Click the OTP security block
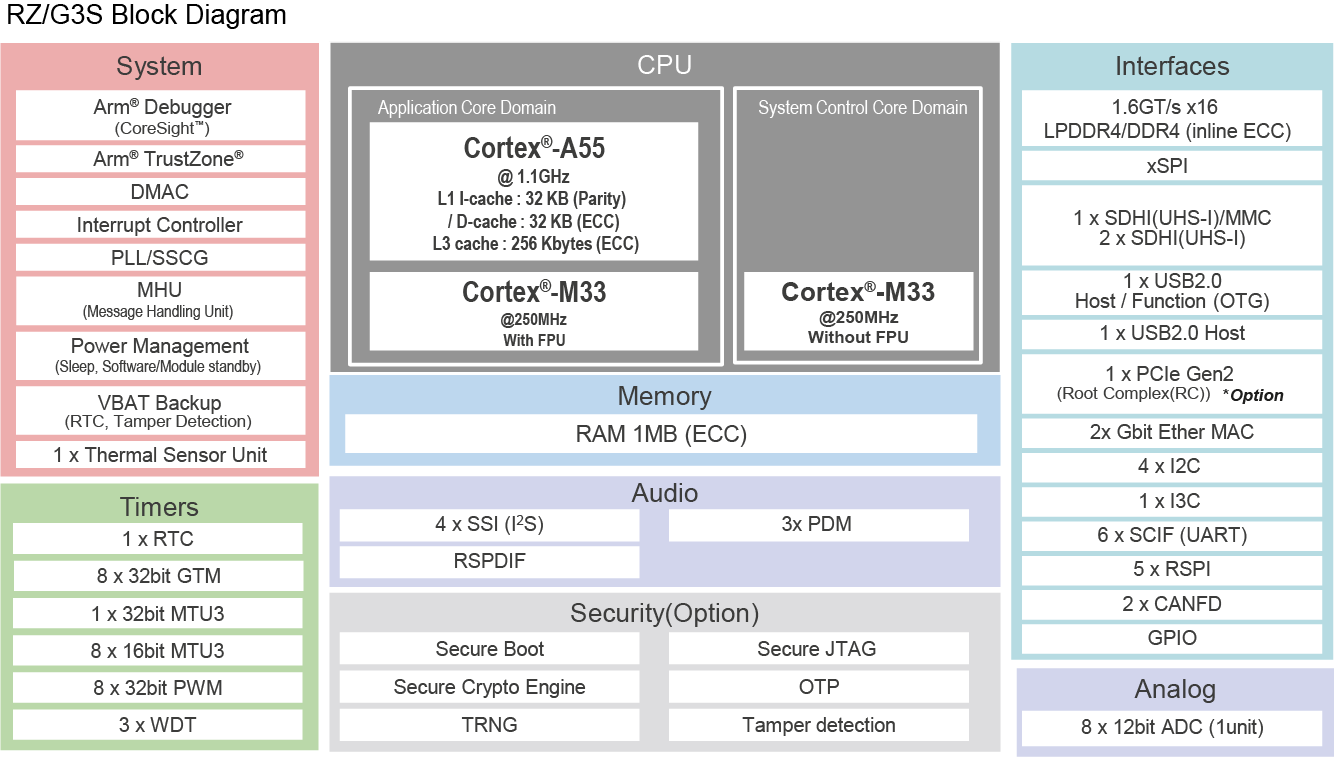Viewport: 1335px width, 757px height. (818, 687)
